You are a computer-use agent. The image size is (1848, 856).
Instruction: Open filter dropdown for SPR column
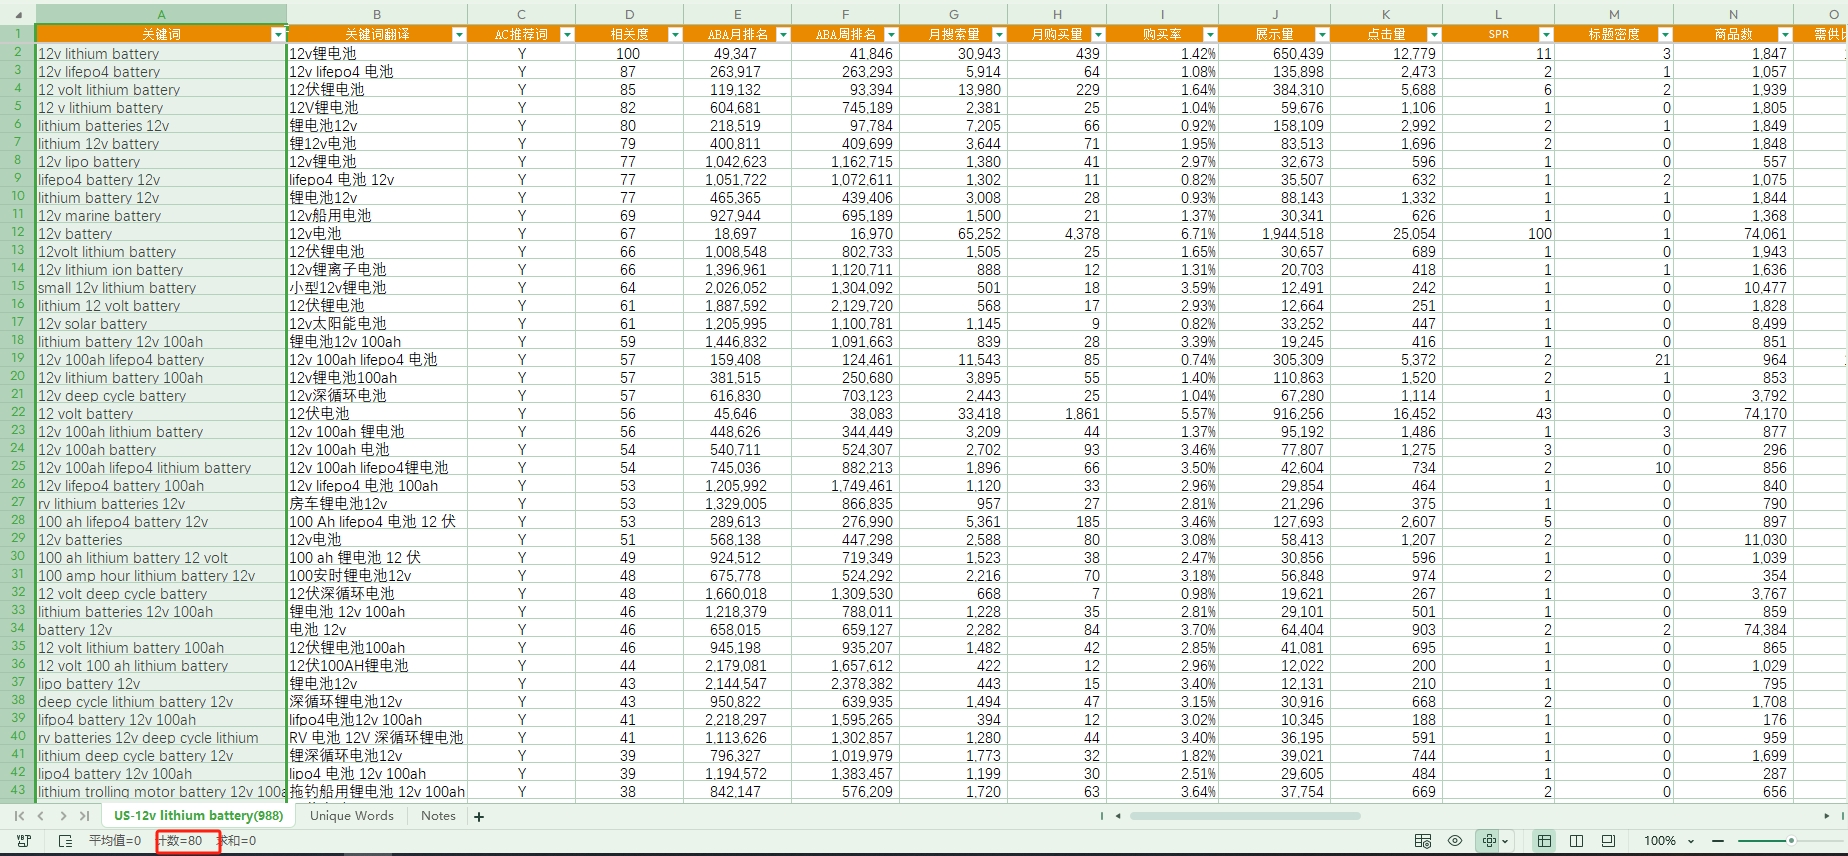[x=1546, y=34]
